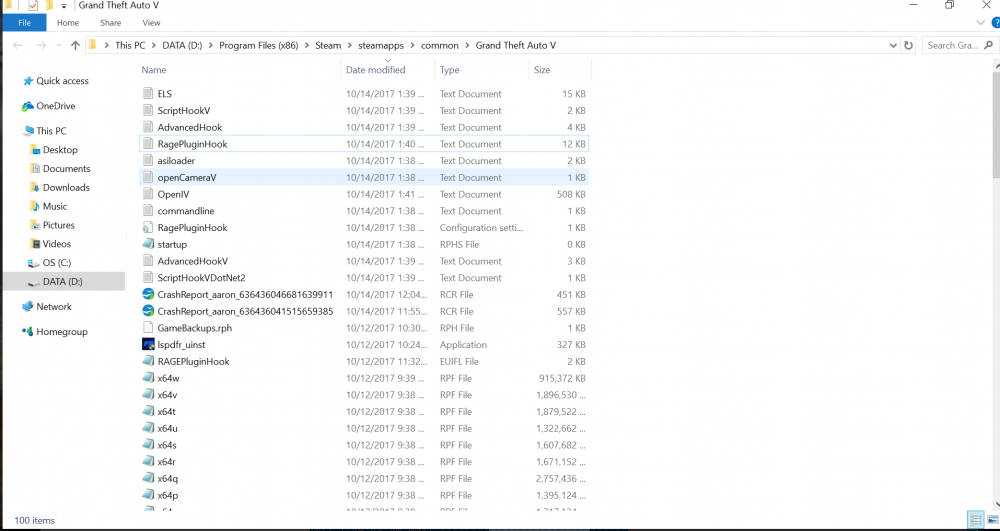
Task: Refresh the folder view
Action: point(909,45)
